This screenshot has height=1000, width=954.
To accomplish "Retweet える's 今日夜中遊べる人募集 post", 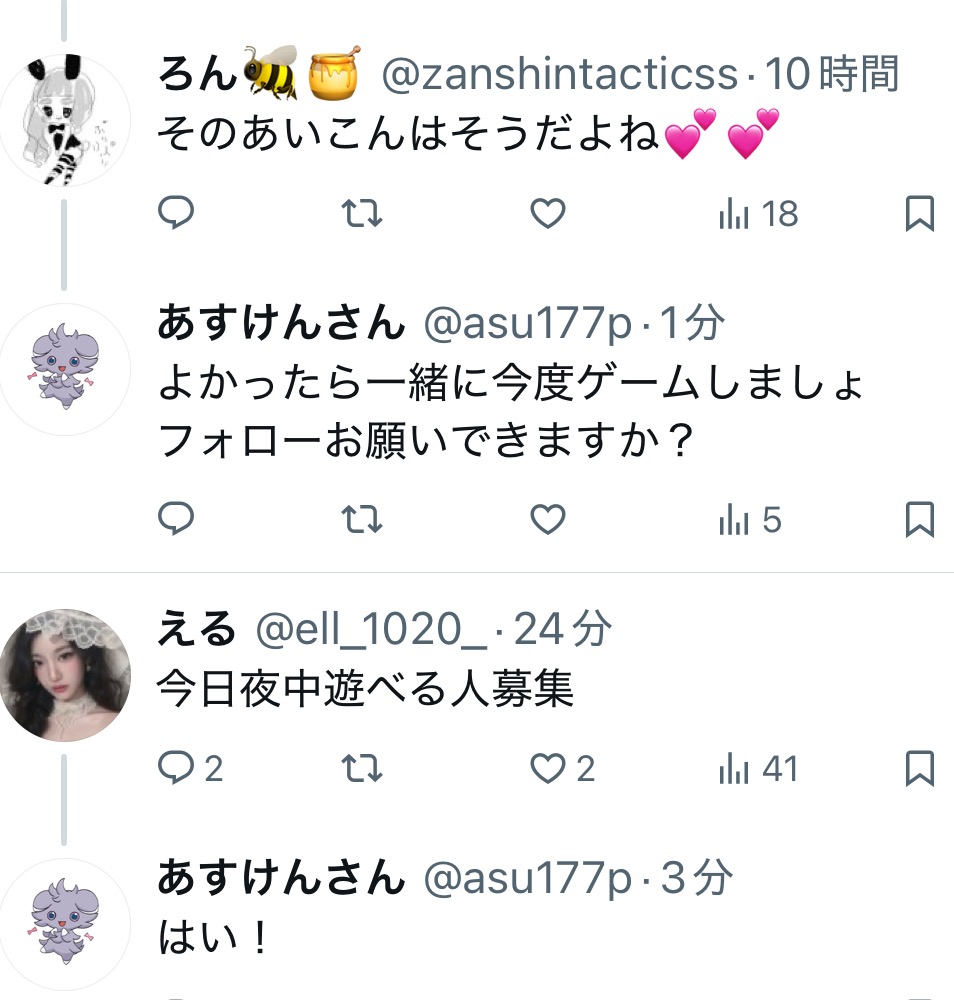I will coord(362,767).
